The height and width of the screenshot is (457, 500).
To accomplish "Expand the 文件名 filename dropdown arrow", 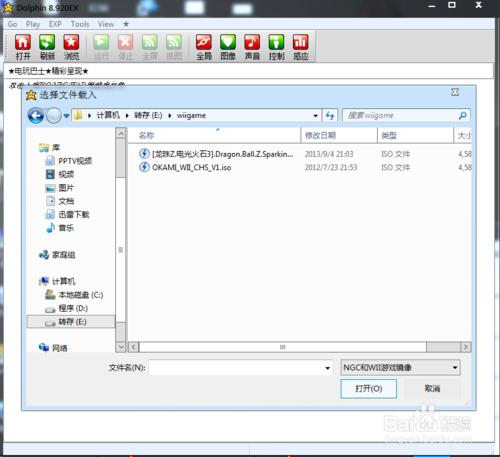I will tap(328, 368).
